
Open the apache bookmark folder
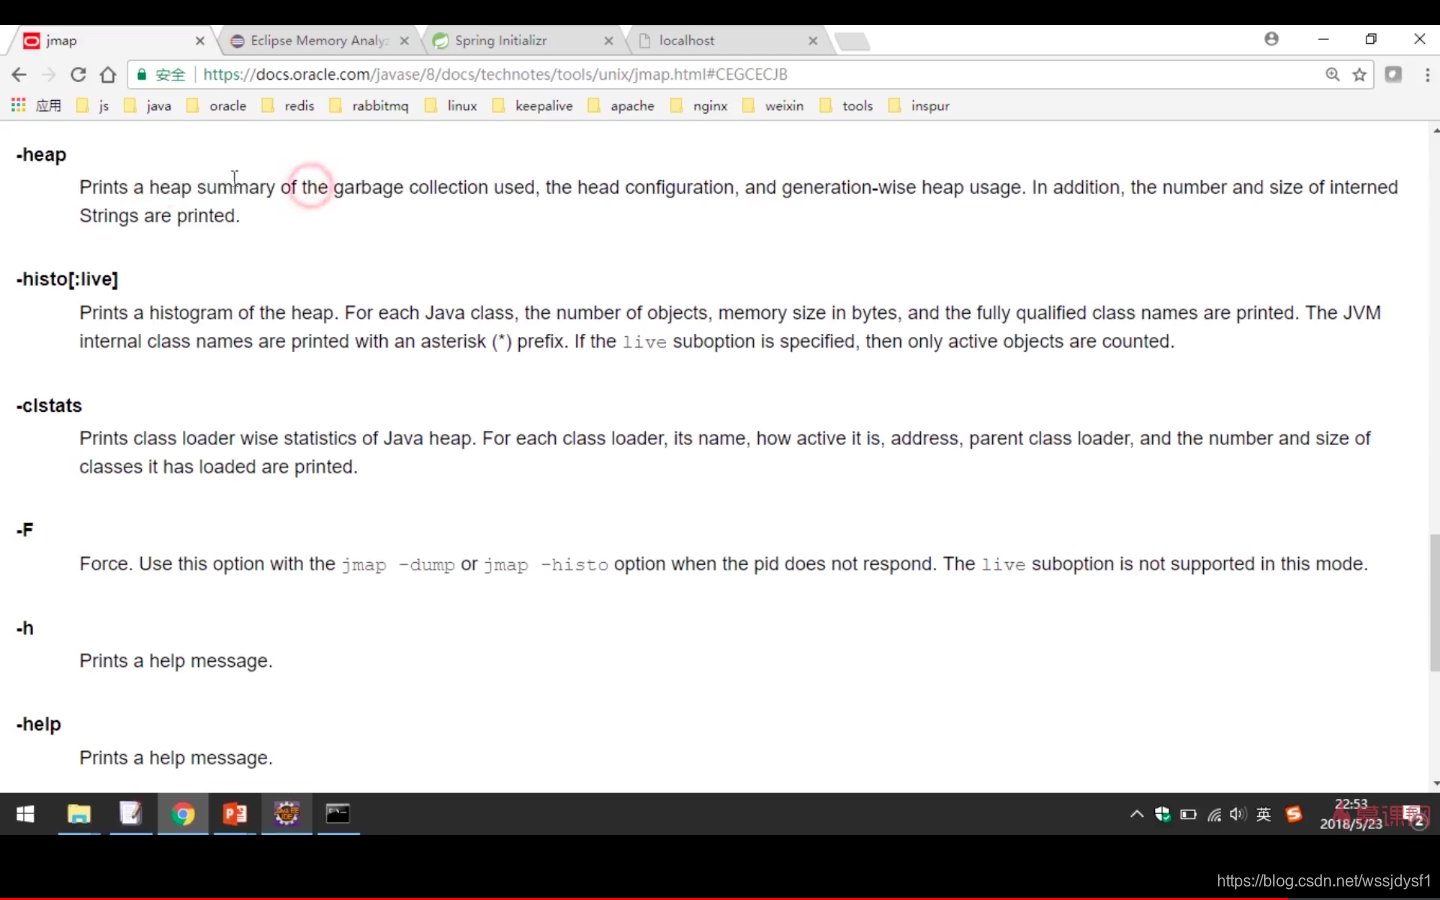coord(621,106)
